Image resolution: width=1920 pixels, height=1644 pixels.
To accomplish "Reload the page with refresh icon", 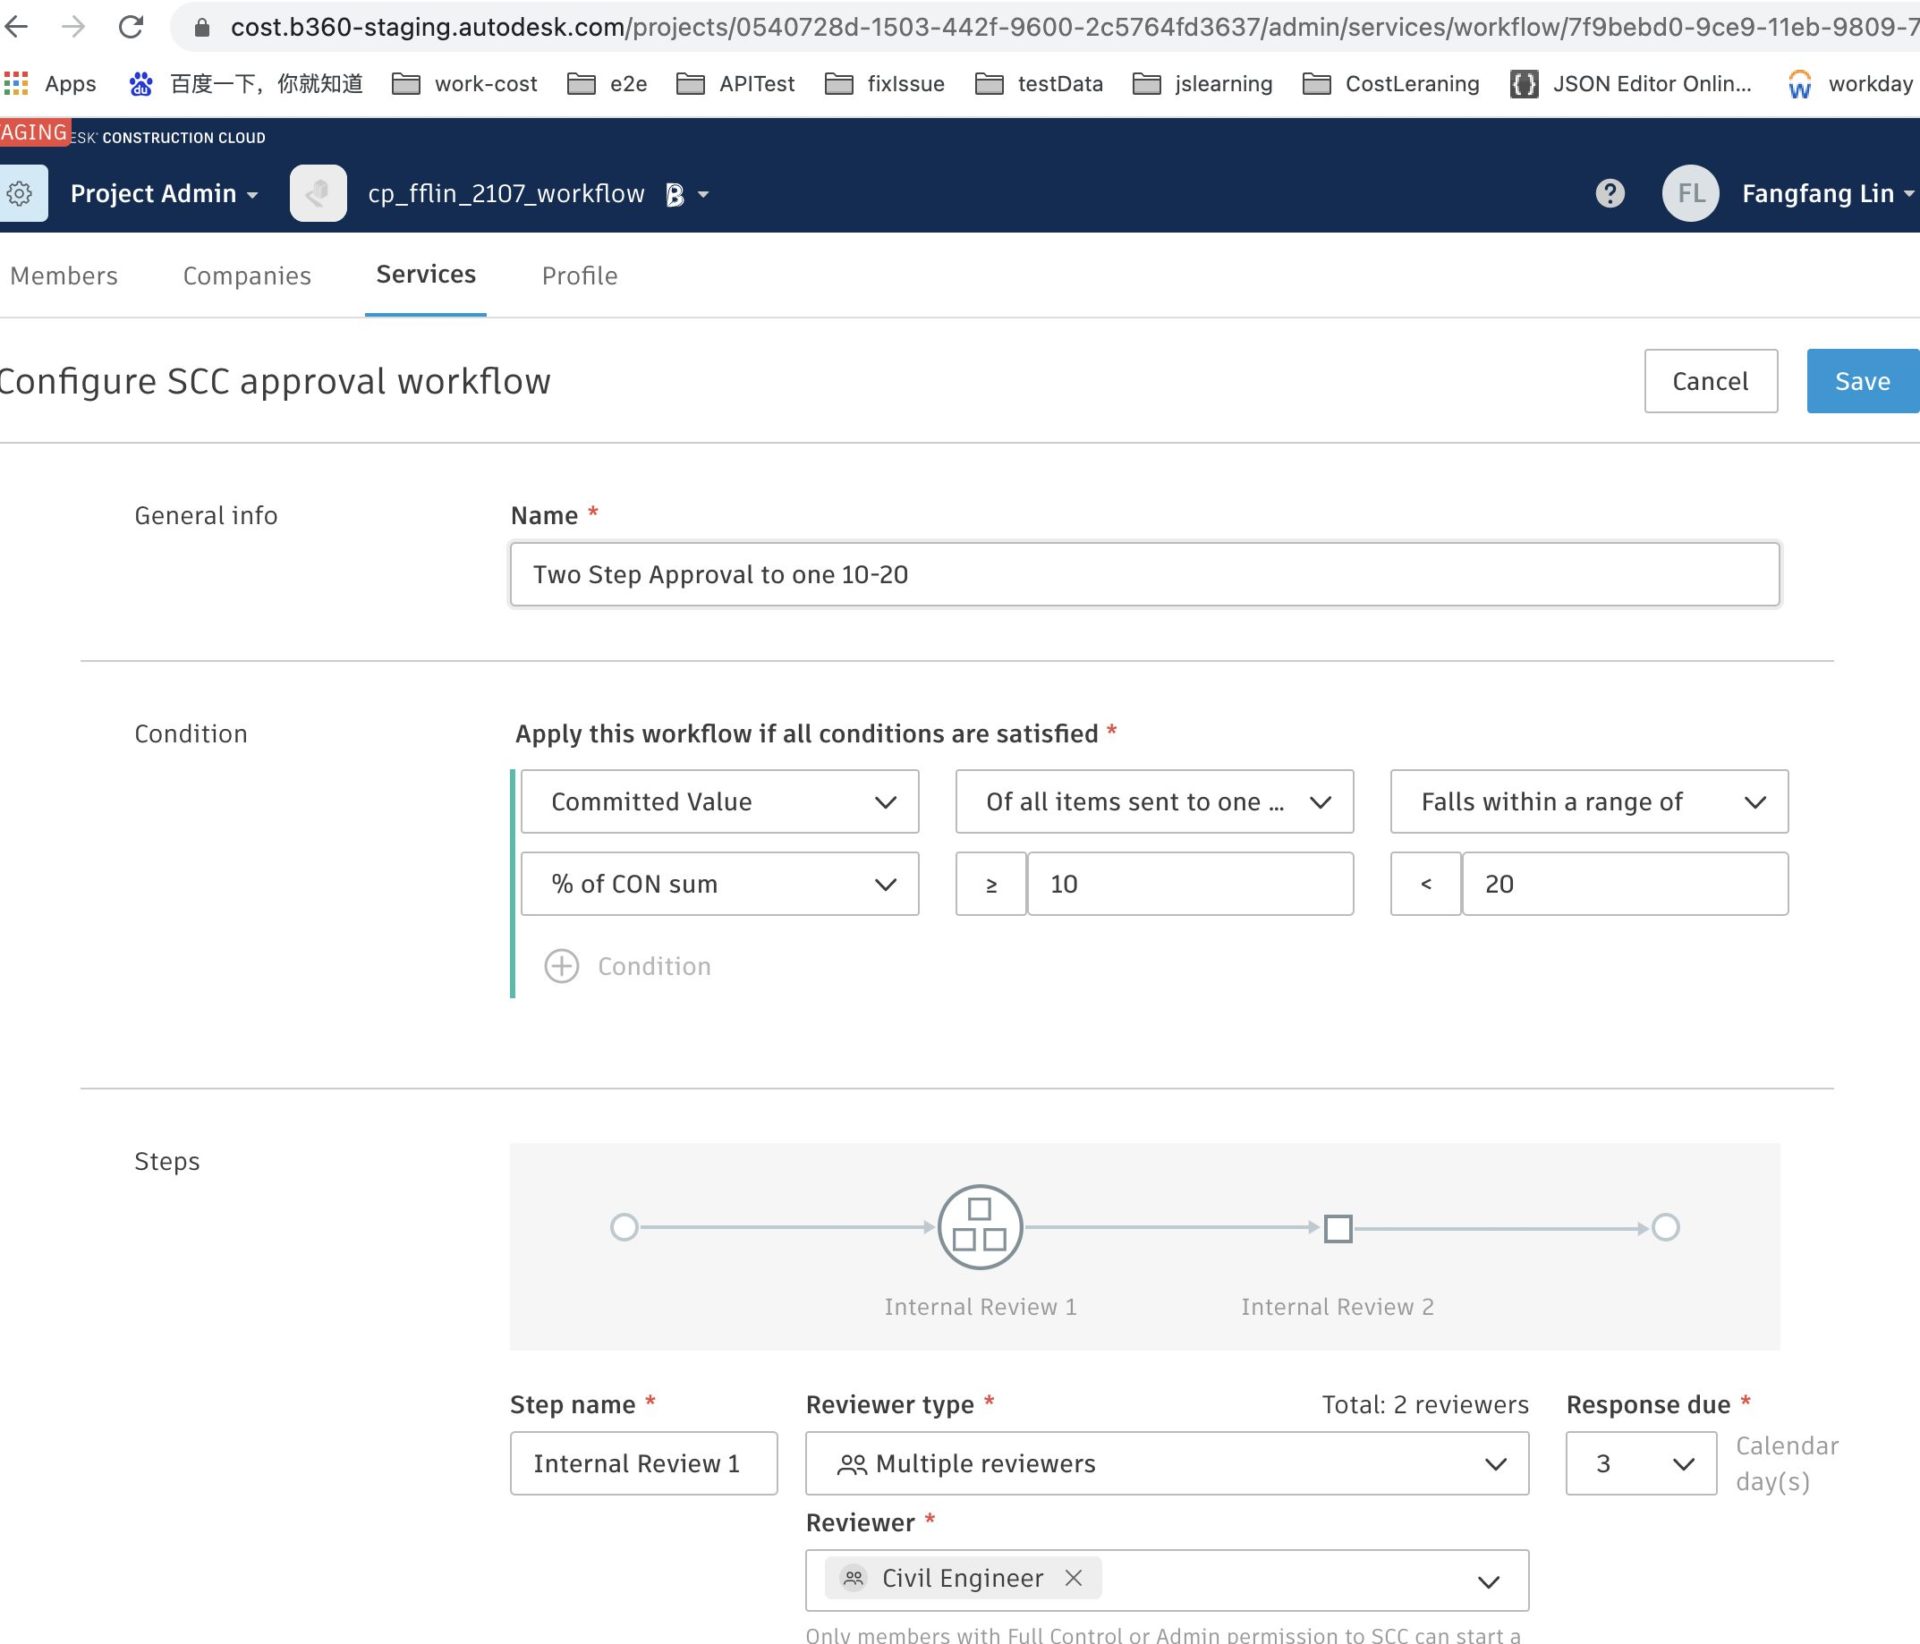I will [x=131, y=27].
